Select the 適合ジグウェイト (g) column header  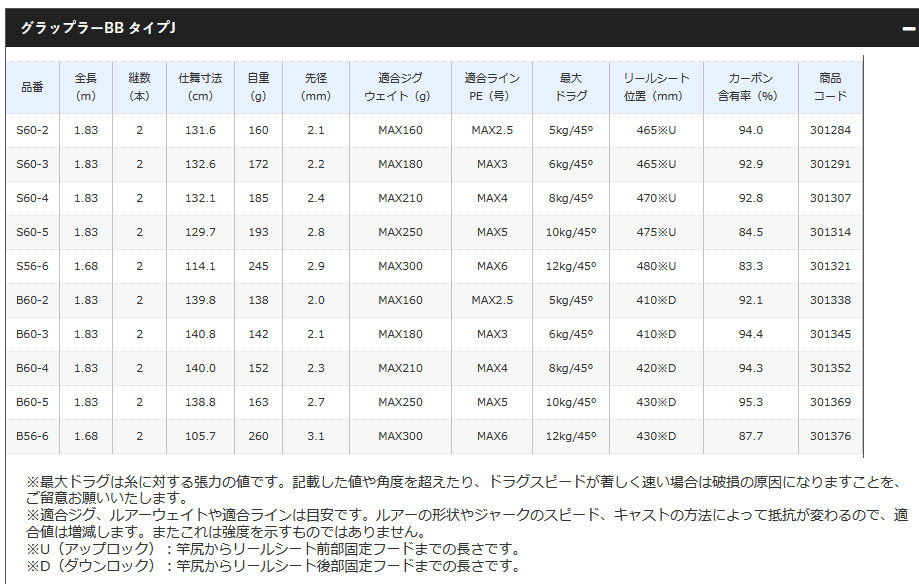pyautogui.click(x=400, y=87)
